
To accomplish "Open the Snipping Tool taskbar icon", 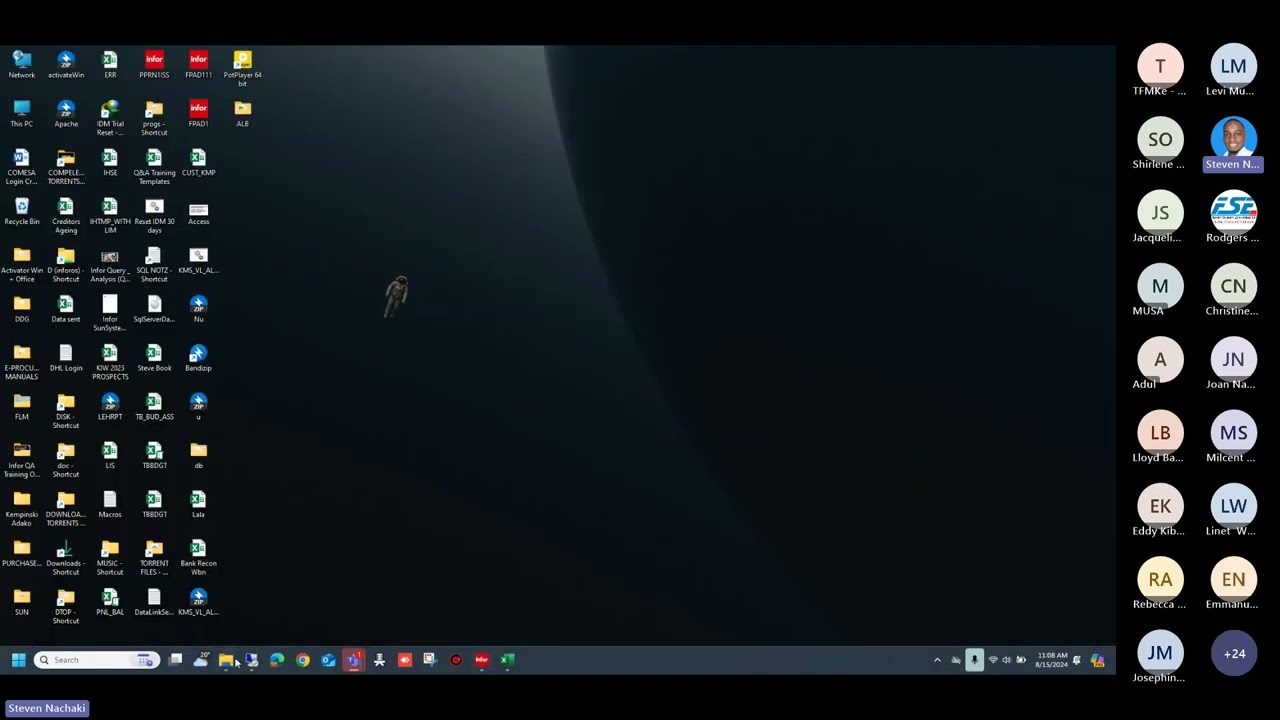I will point(430,660).
